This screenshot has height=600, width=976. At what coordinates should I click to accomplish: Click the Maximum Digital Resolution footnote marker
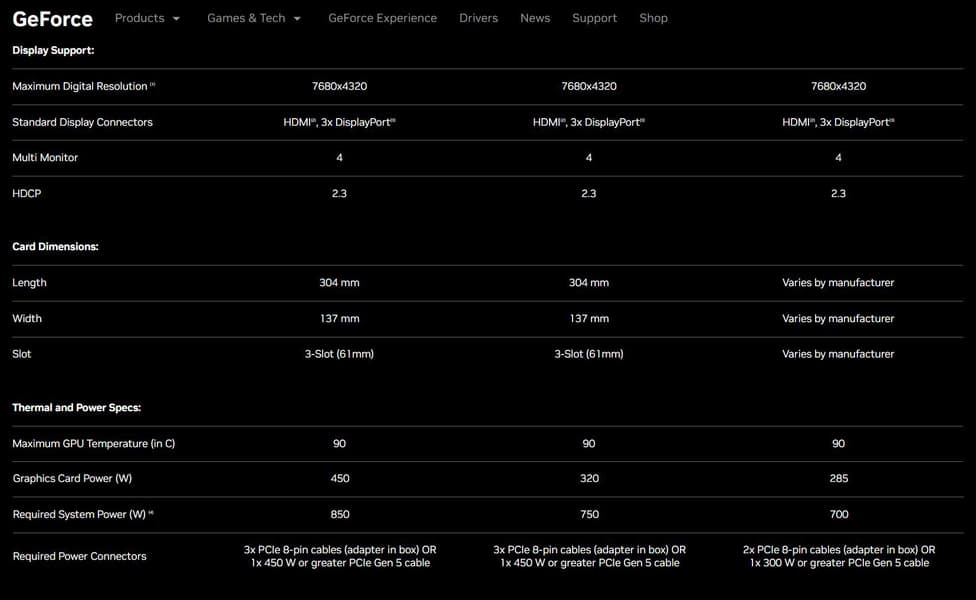tap(153, 85)
